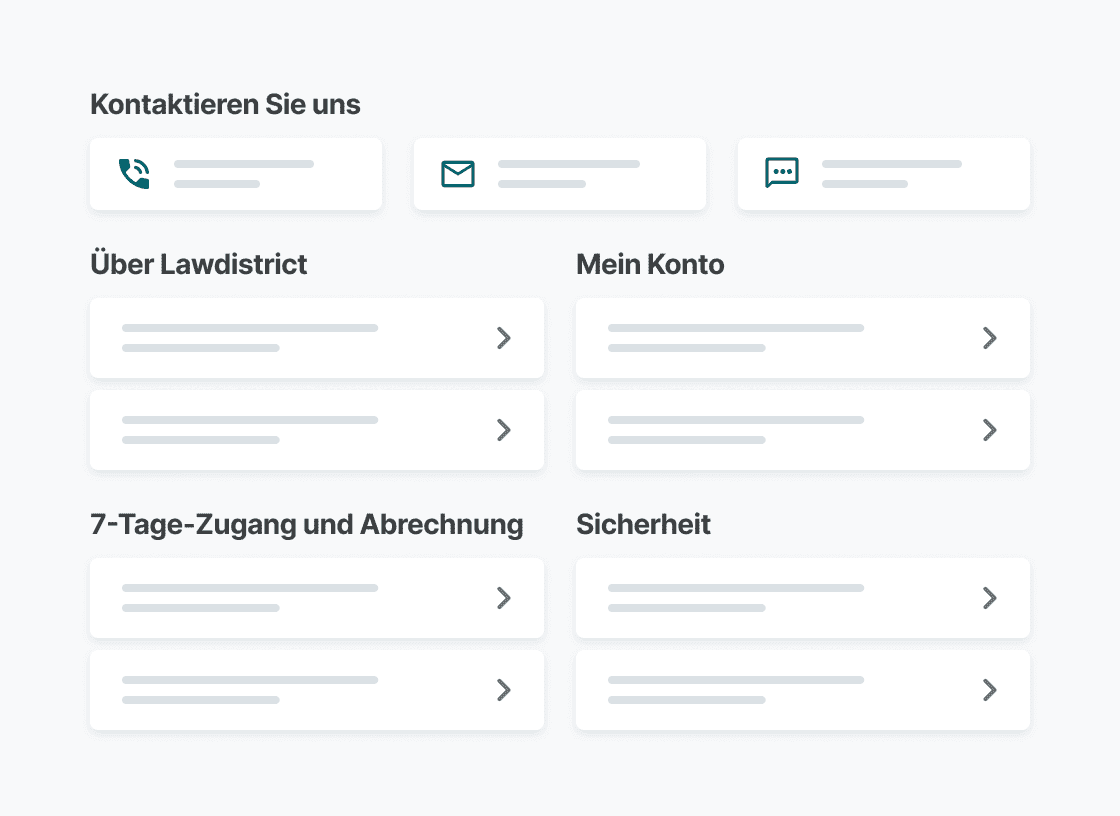Expand second chevron under Mein Konto
The image size is (1120, 816).
pyautogui.click(x=989, y=430)
